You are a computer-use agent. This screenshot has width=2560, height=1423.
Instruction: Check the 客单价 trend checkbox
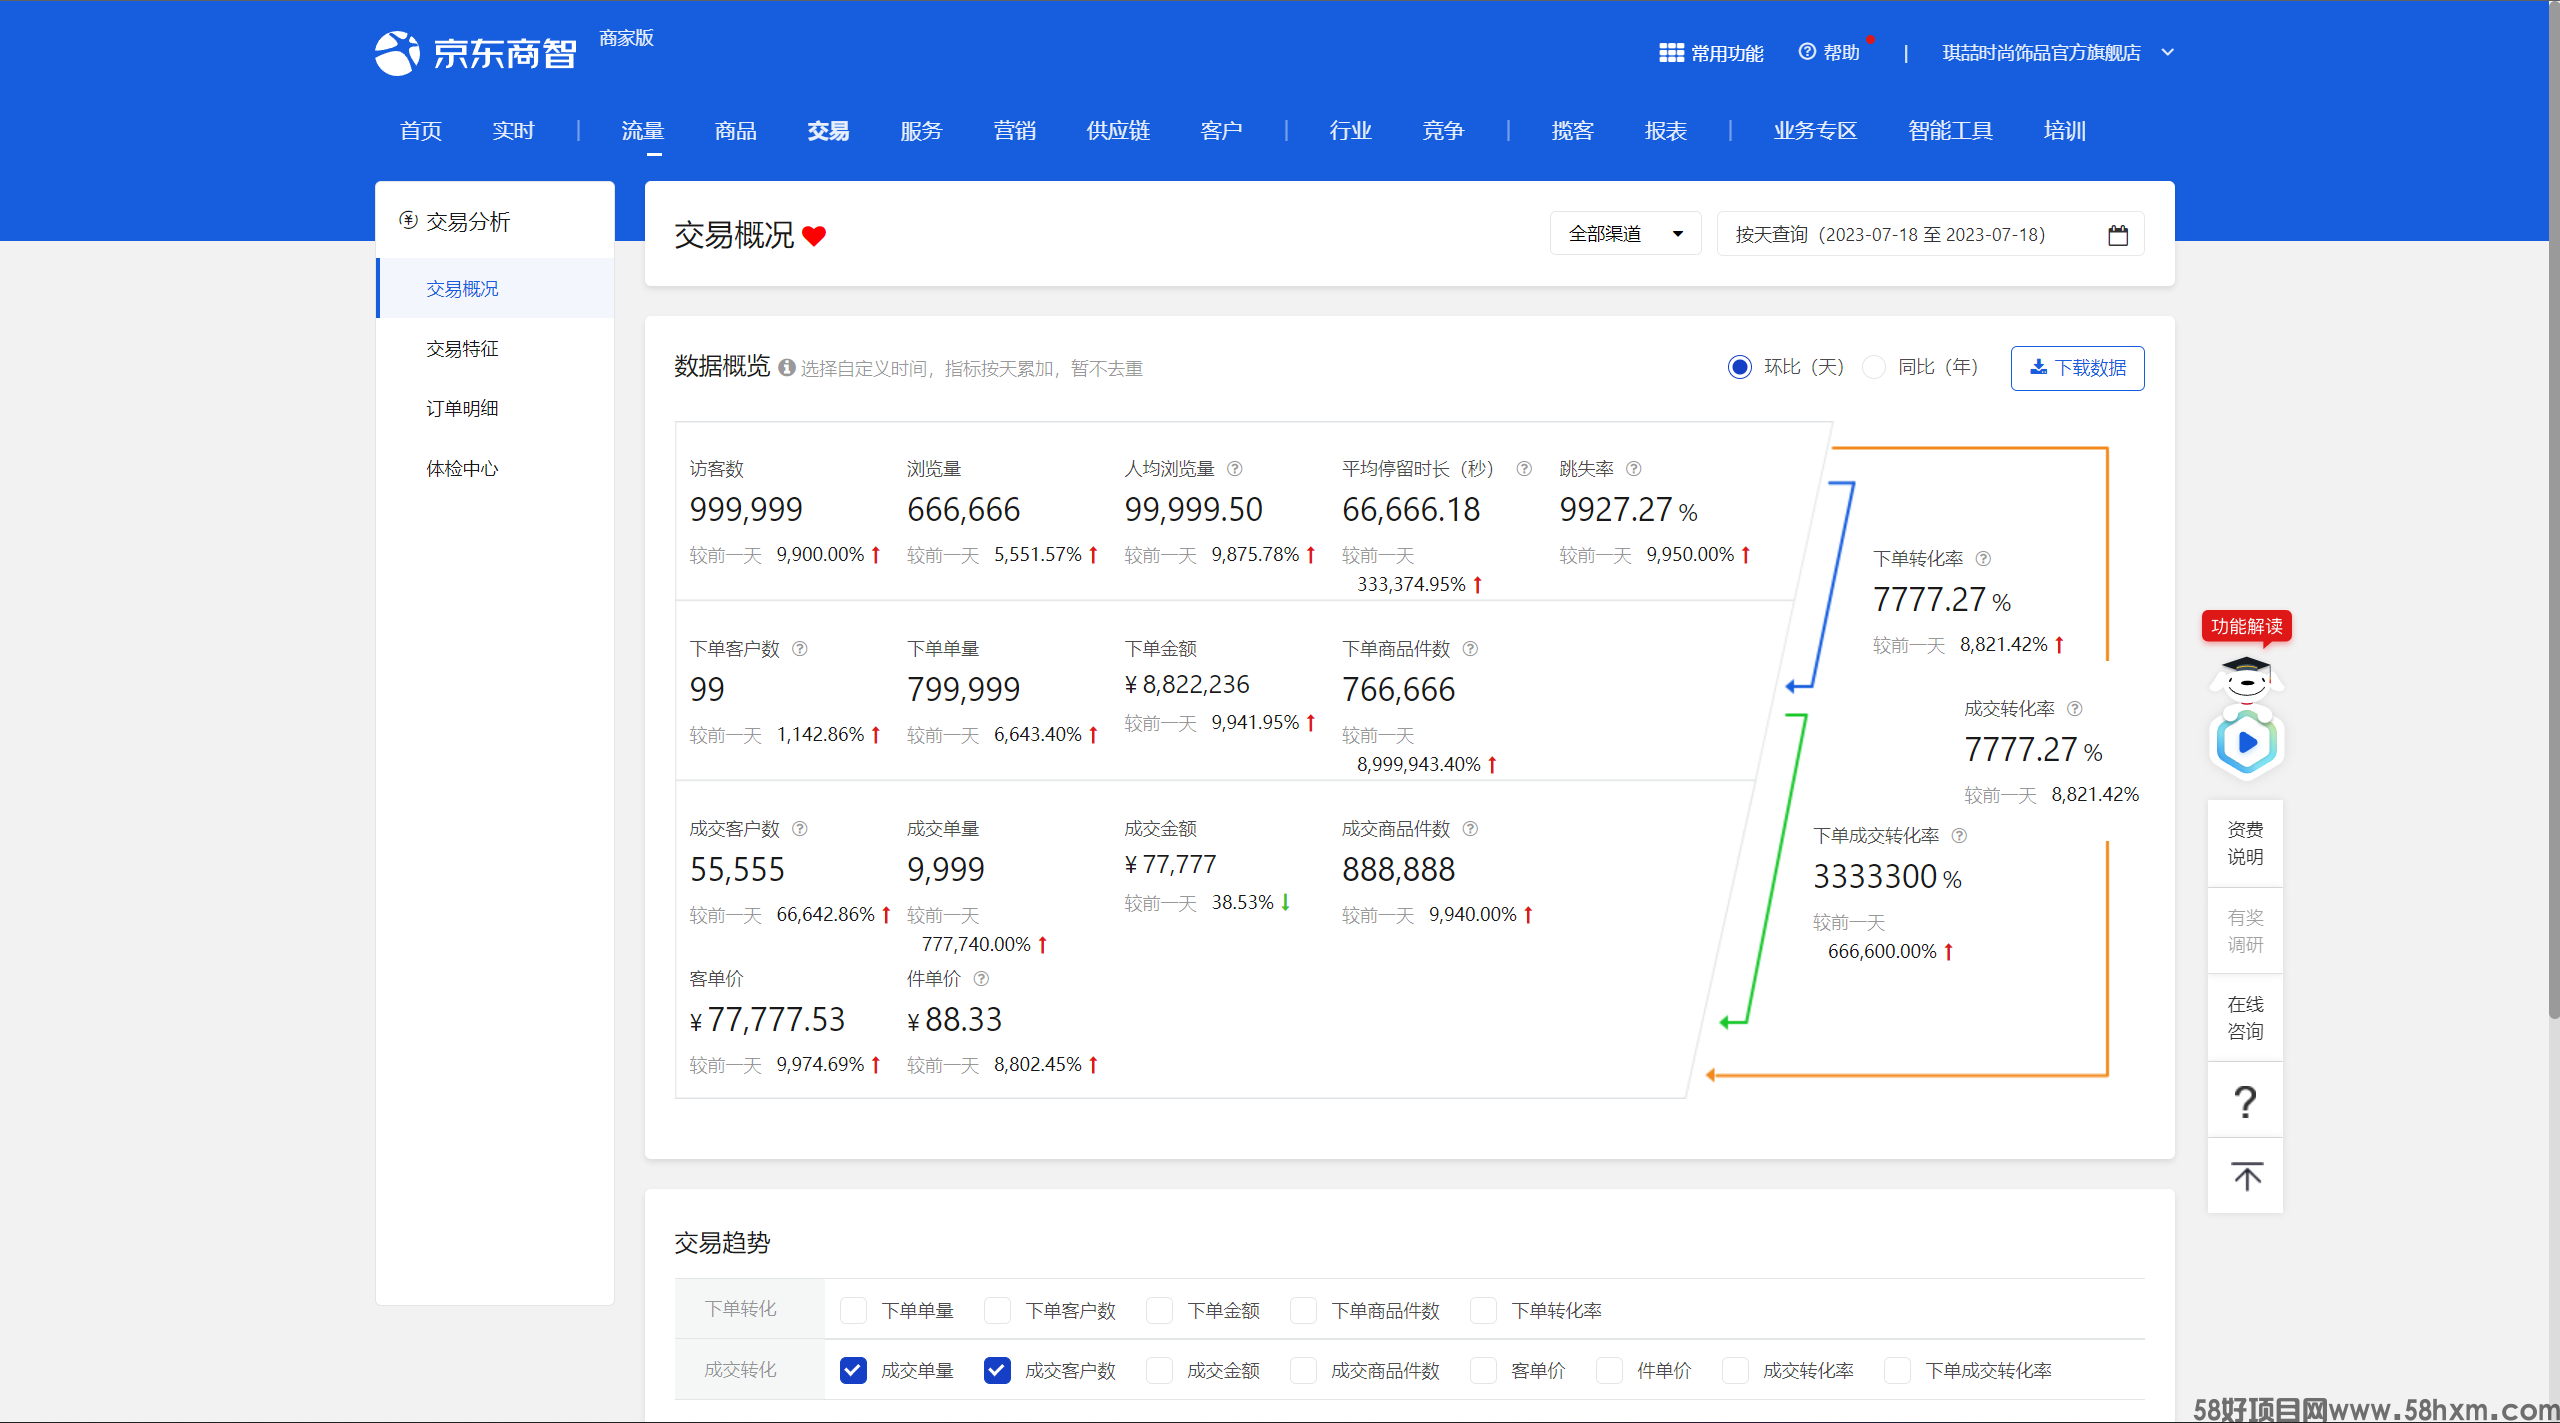pos(1483,1370)
